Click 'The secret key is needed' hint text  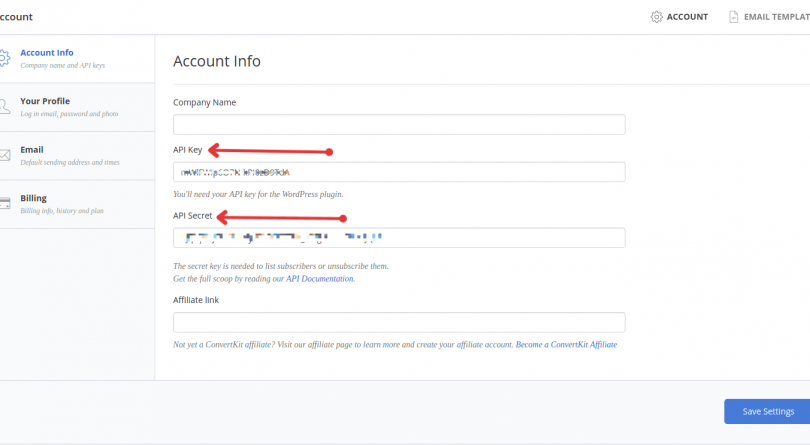pos(281,266)
